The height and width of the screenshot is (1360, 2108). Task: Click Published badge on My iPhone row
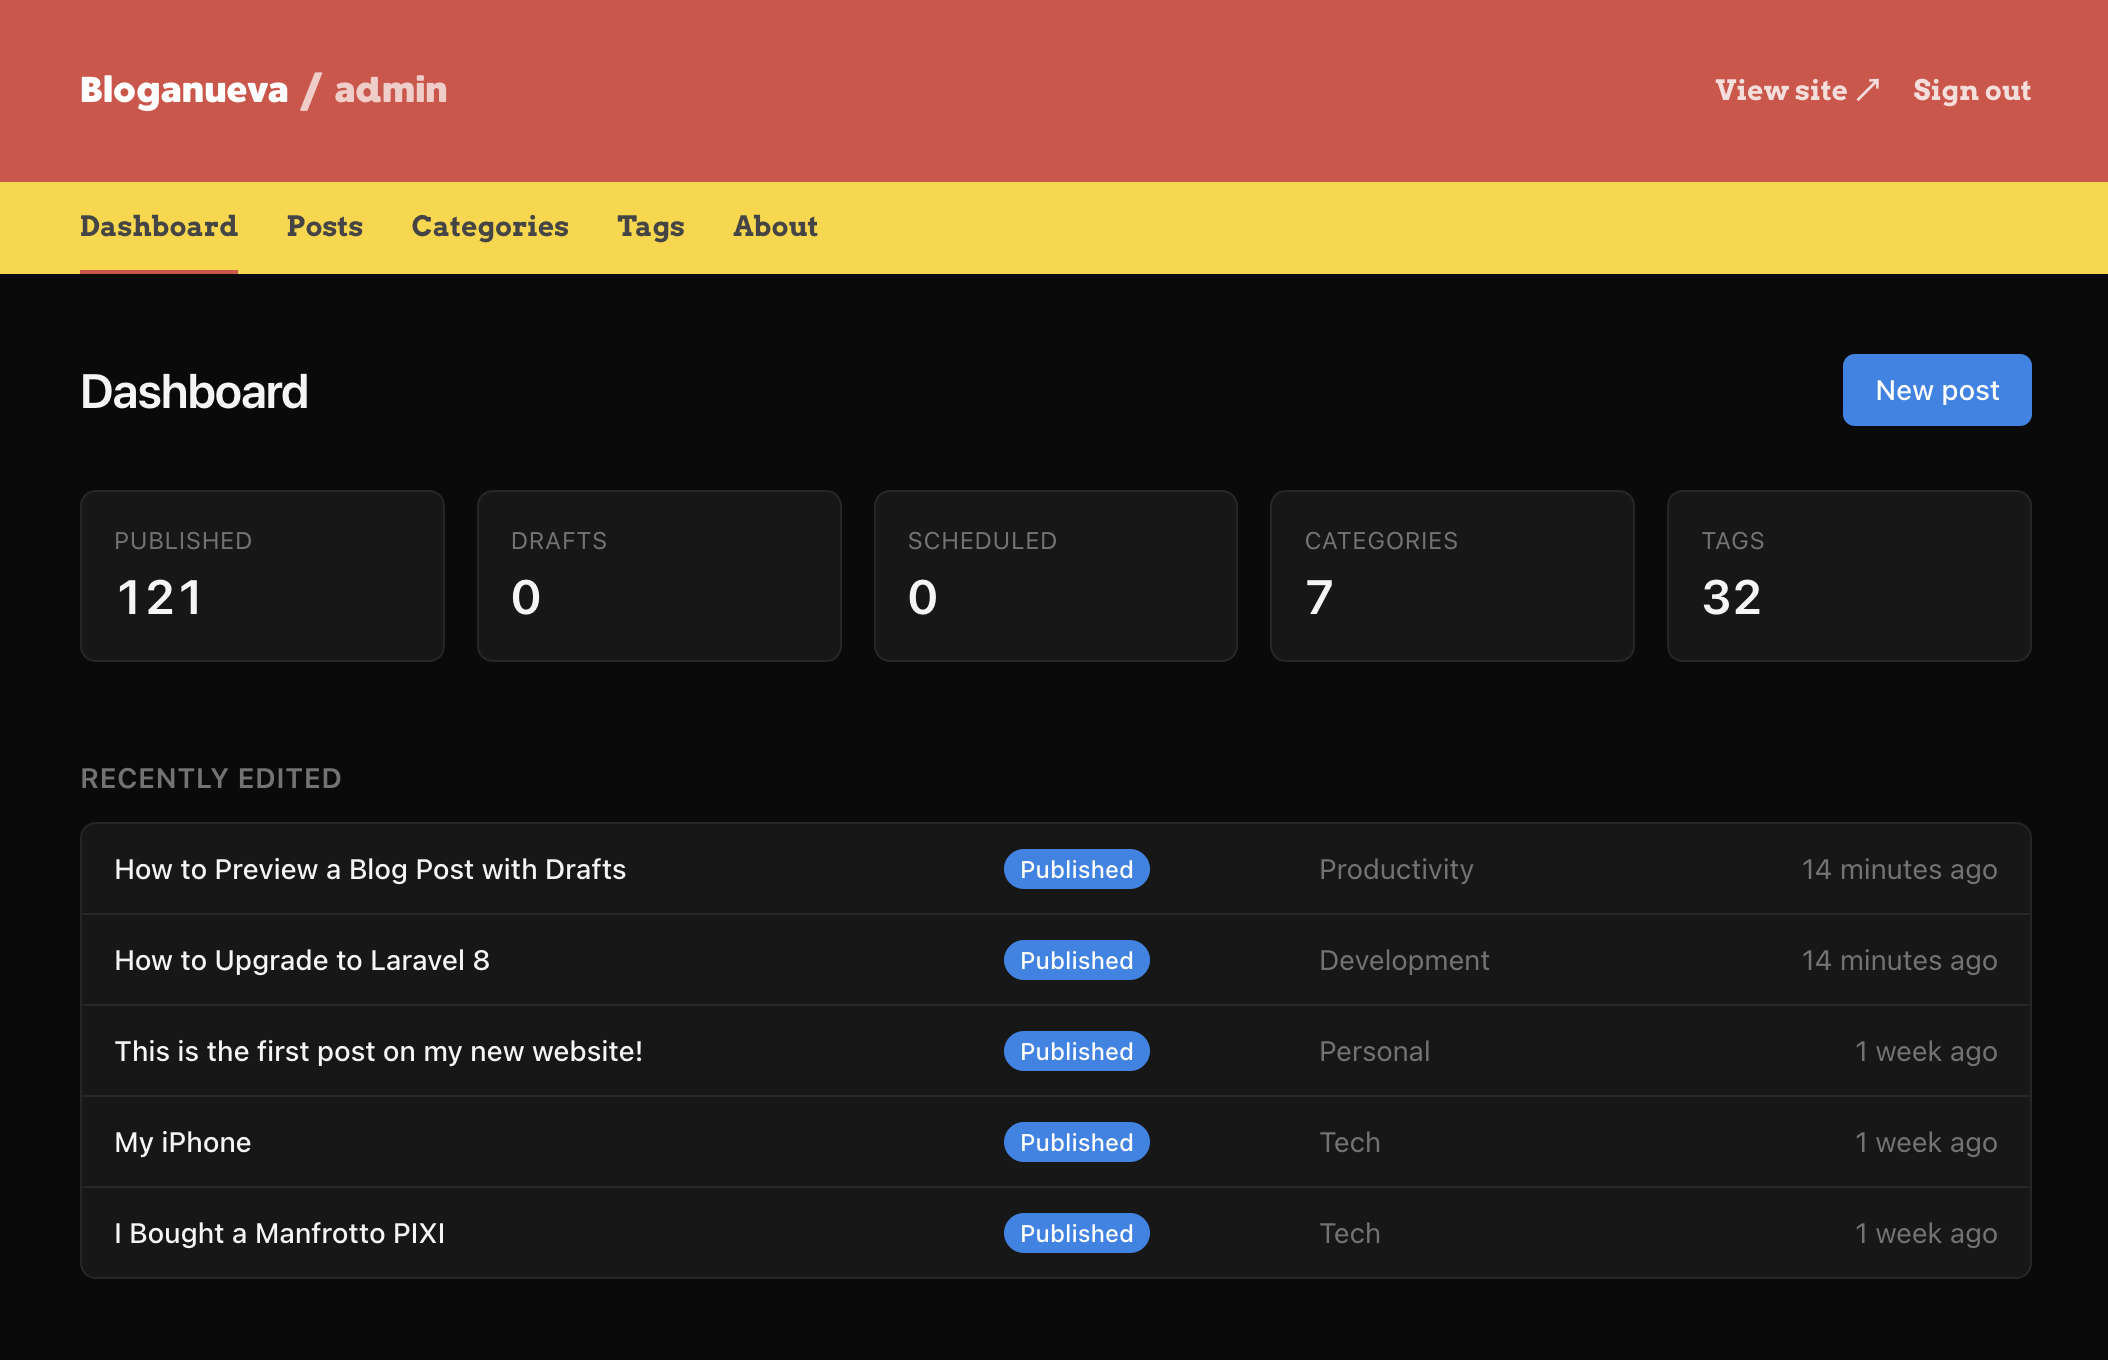coord(1077,1142)
